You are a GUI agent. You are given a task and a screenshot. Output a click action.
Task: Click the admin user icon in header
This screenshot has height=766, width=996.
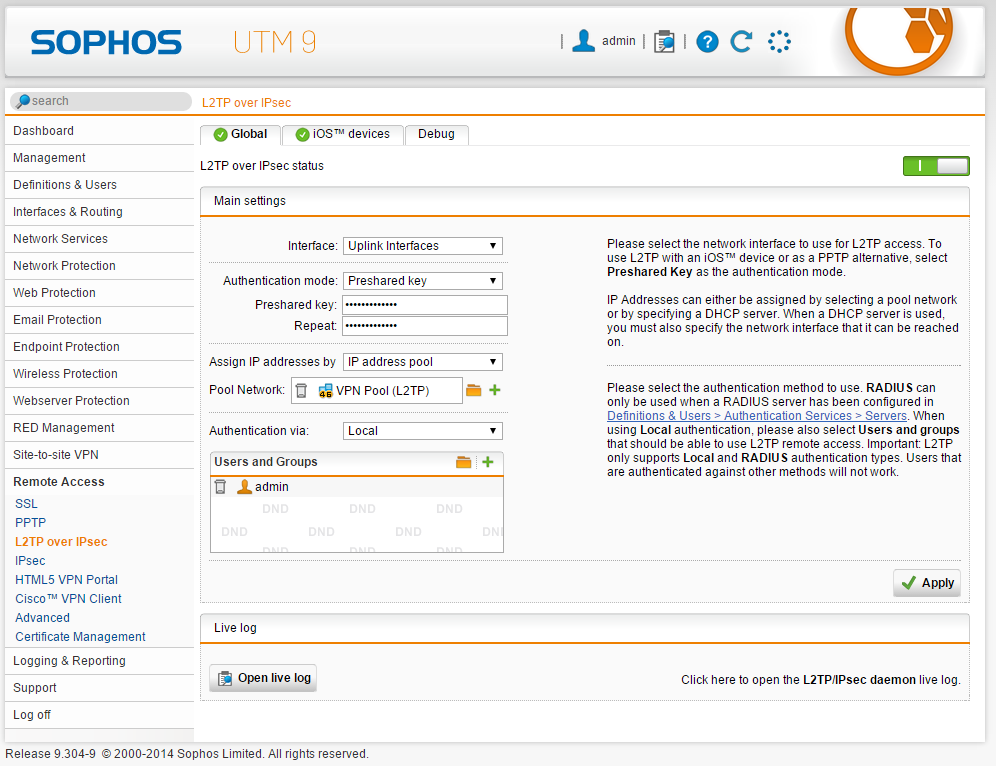click(x=583, y=41)
